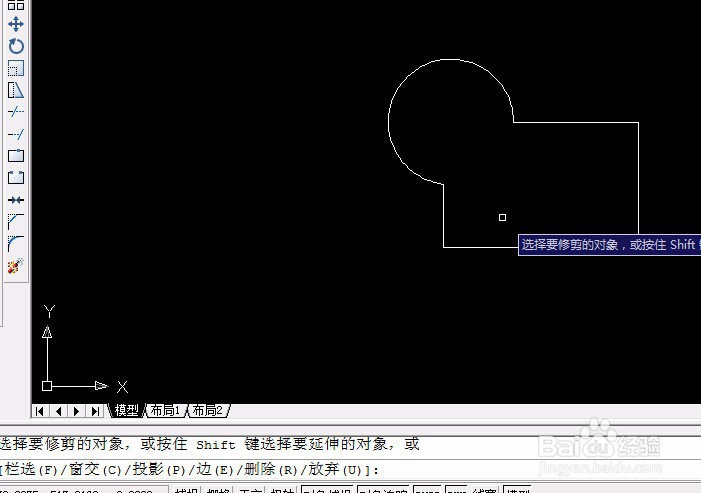The image size is (701, 493).
Task: Toggle 对象追踪 in status bar
Action: coord(384,490)
